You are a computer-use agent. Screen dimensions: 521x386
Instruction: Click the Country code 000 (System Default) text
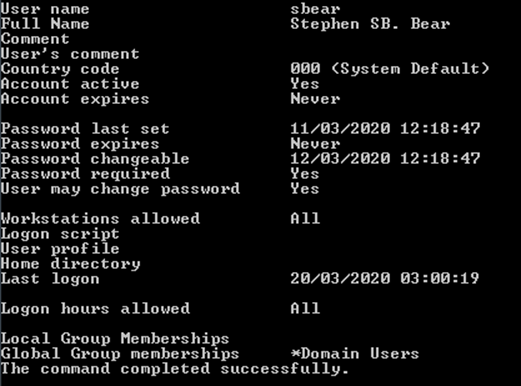coord(390,69)
